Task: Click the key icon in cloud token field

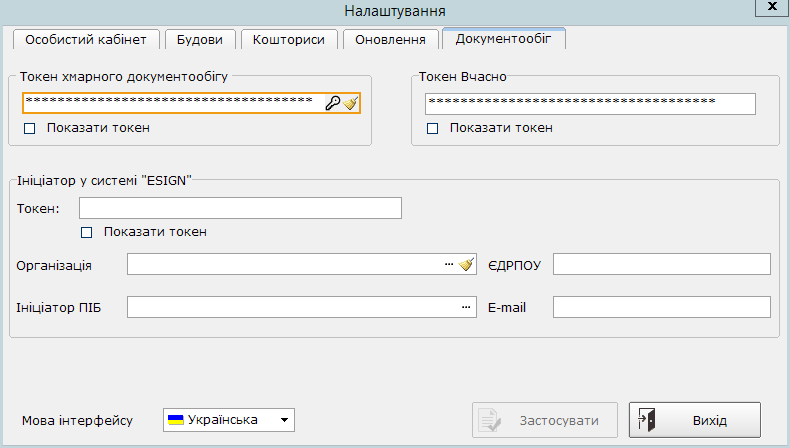Action: pyautogui.click(x=333, y=102)
